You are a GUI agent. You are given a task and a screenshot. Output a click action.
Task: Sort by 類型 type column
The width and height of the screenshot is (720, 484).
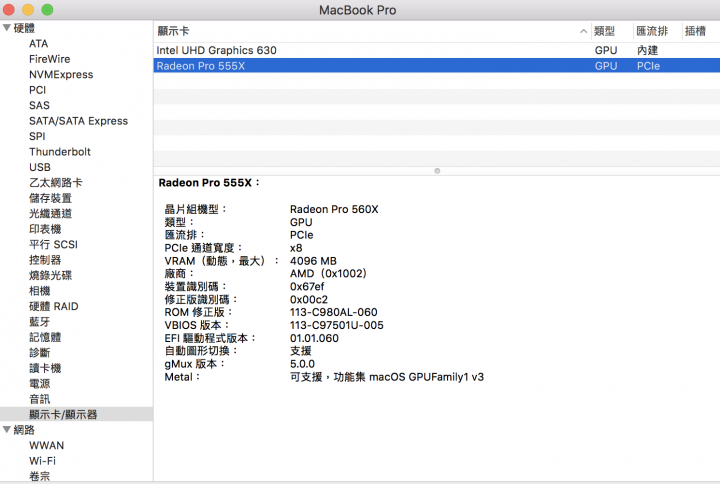coord(604,31)
